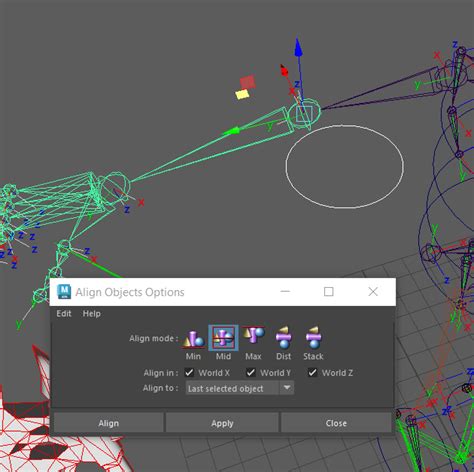The height and width of the screenshot is (472, 474).
Task: Click the Align button
Action: tap(109, 423)
